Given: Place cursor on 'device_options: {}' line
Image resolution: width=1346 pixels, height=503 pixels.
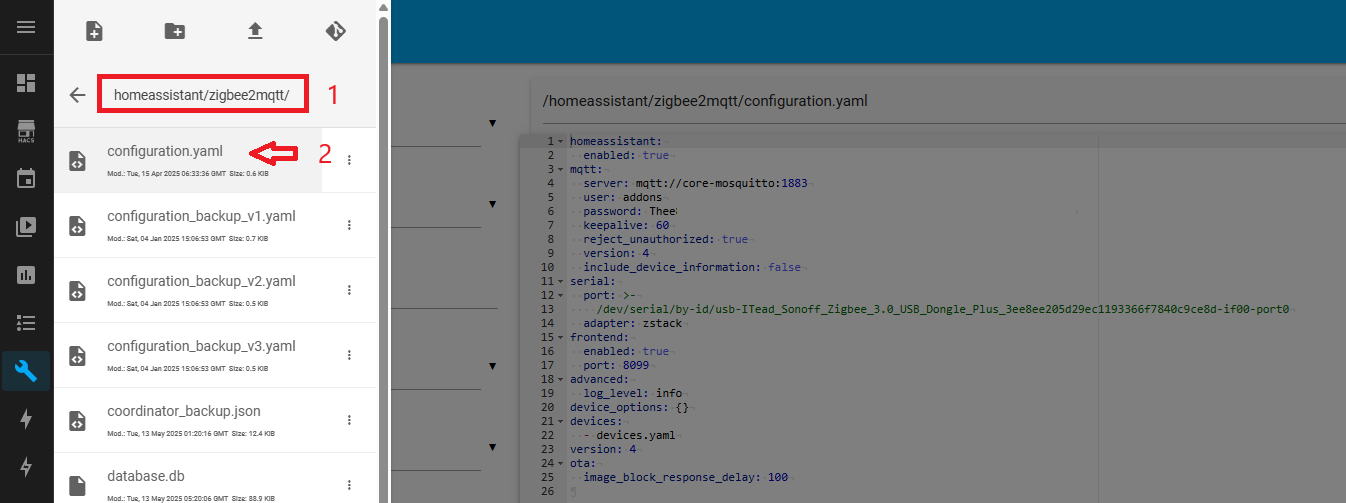Looking at the screenshot, I should pos(629,408).
